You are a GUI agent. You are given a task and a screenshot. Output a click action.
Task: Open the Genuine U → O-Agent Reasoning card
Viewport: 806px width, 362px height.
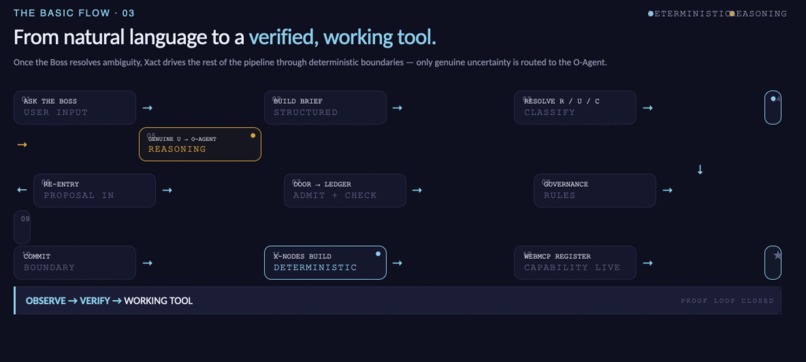pos(200,144)
